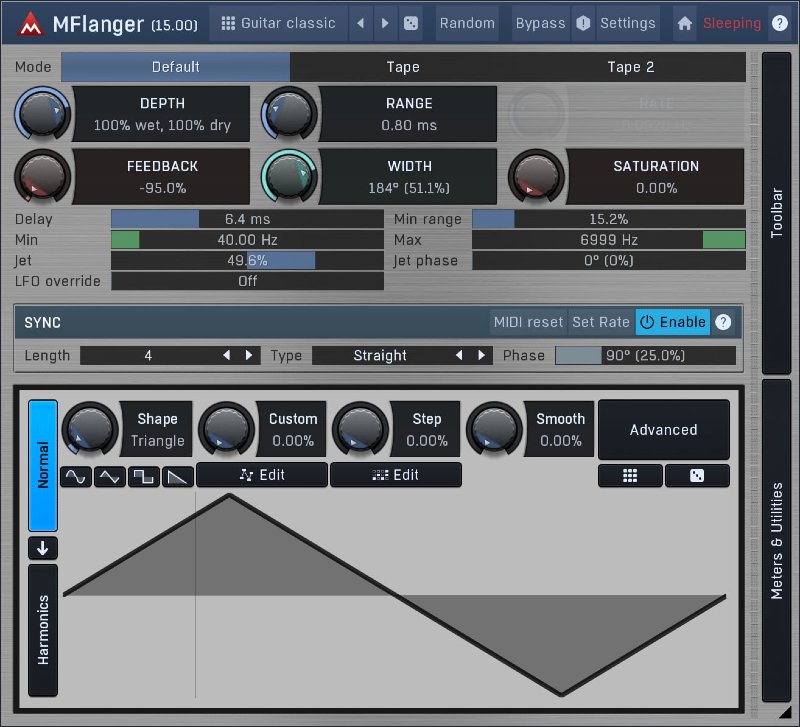Toggle LFO override Off field
Screen dimensions: 800x727
click(247, 281)
